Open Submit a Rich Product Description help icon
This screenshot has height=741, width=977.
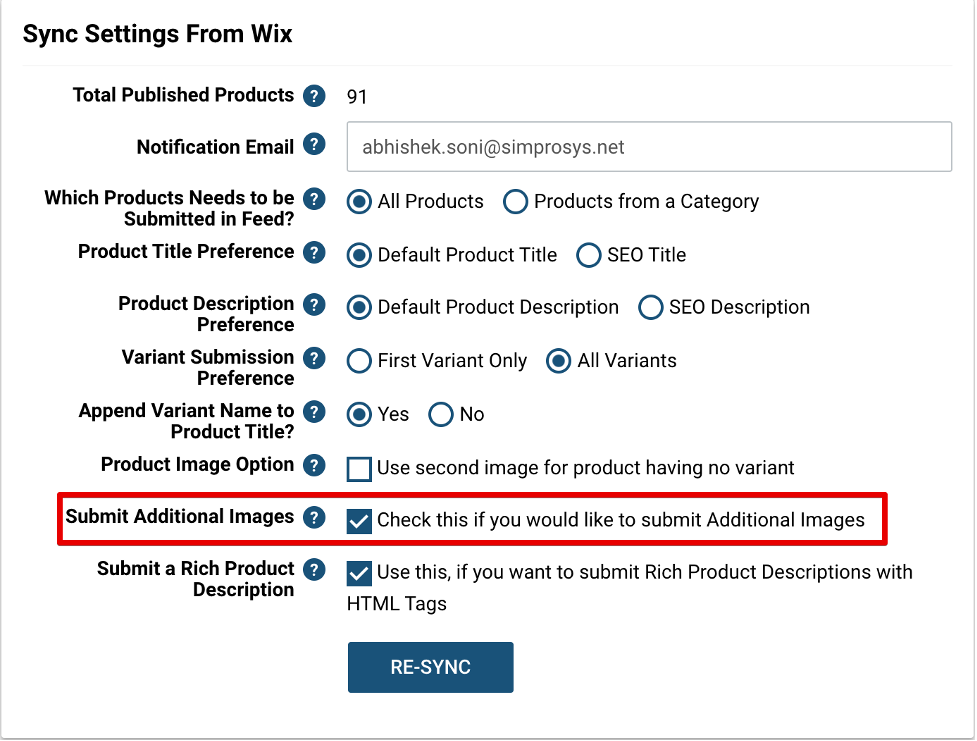click(314, 570)
